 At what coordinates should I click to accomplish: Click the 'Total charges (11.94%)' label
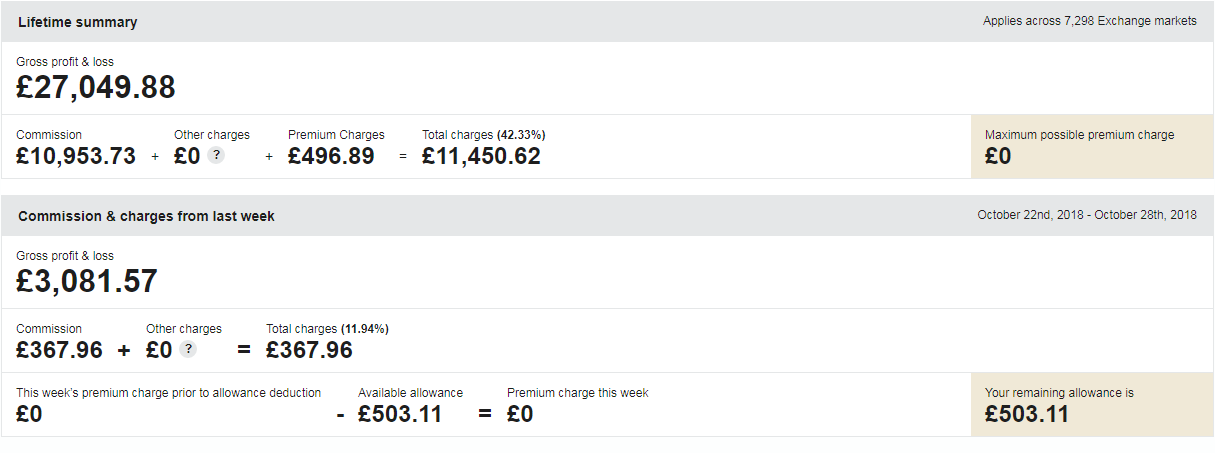point(327,329)
